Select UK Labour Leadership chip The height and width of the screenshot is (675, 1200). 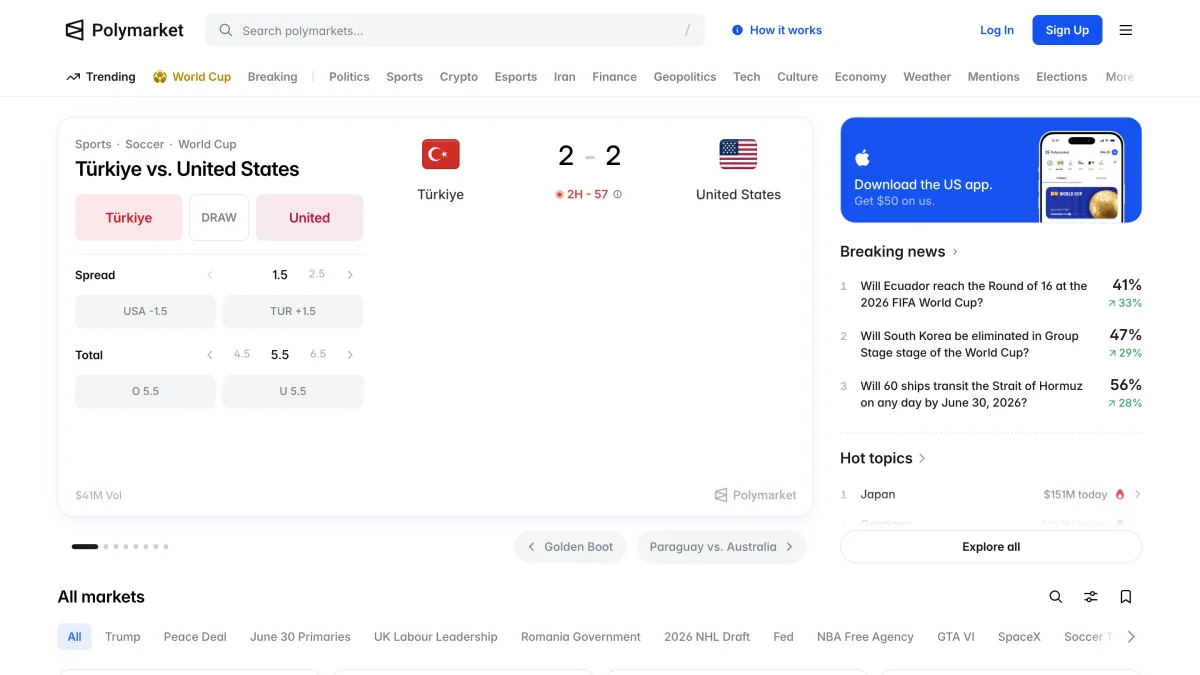(435, 637)
